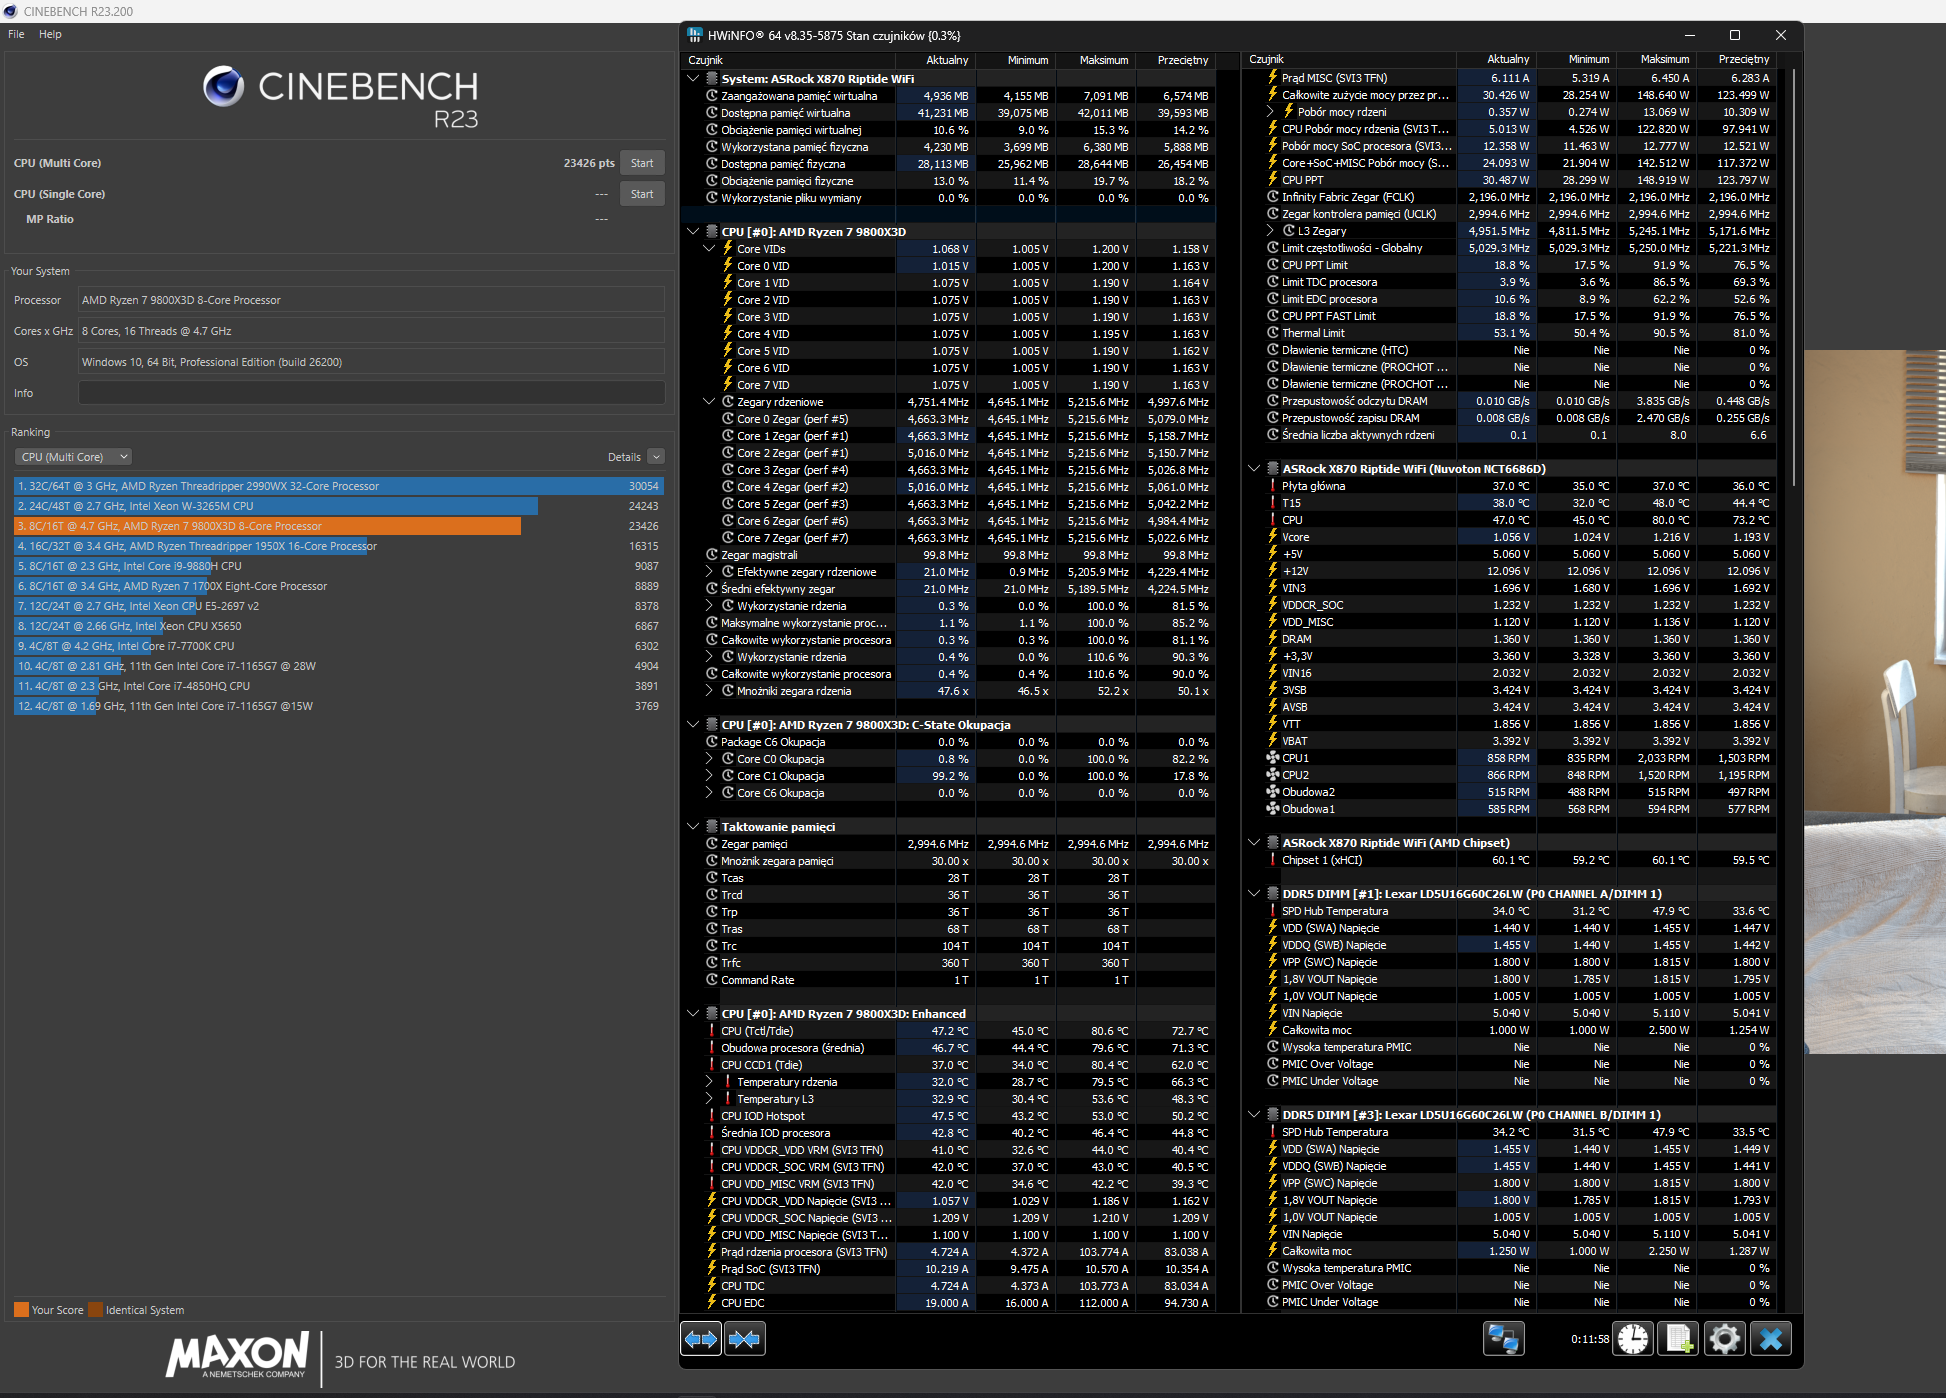Expand the Temperatury rdzenia row
Screen dimensions: 1946x1398
pos(709,1082)
